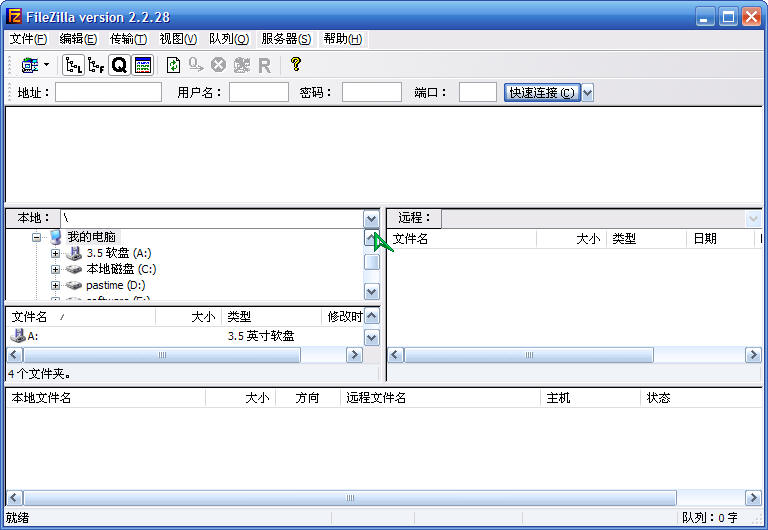
Task: Click local file list scroll up arrow
Action: point(372,316)
